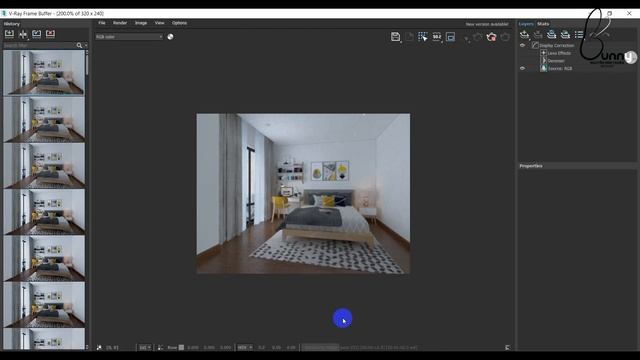Open the Image menu
The height and width of the screenshot is (360, 640).
[141, 23]
